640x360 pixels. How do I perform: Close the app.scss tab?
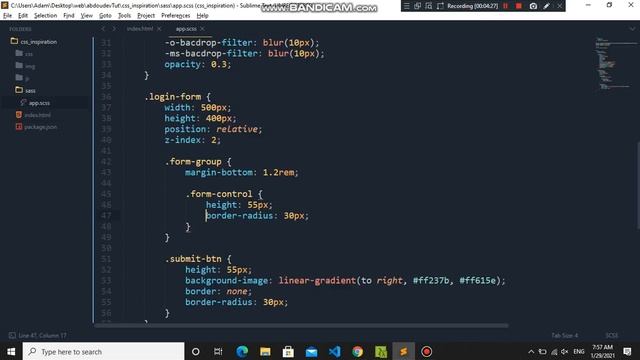202,29
